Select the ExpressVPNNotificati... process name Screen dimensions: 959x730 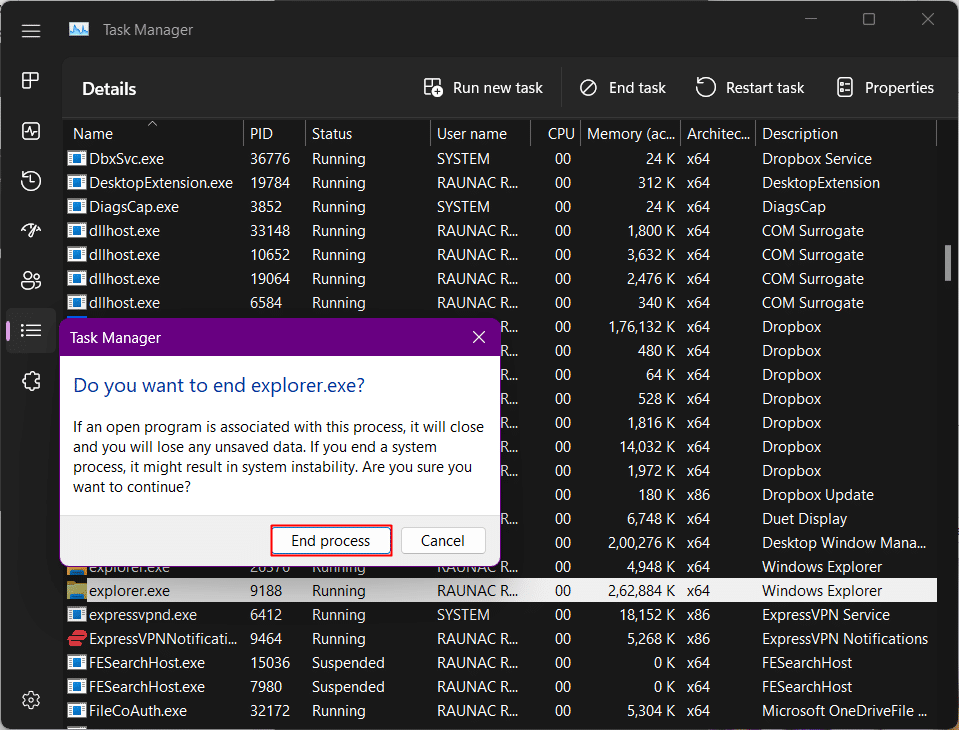coord(163,638)
